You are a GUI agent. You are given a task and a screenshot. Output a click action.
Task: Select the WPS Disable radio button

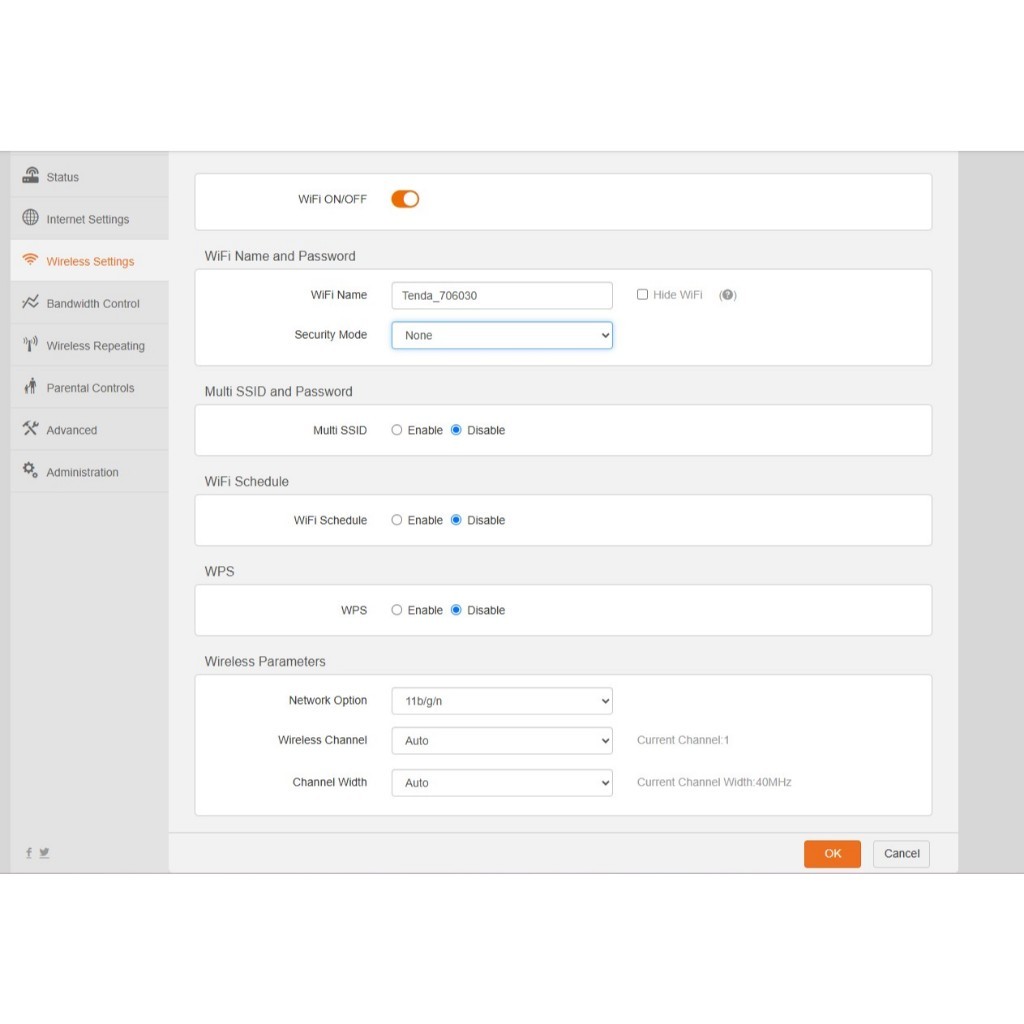coord(456,610)
